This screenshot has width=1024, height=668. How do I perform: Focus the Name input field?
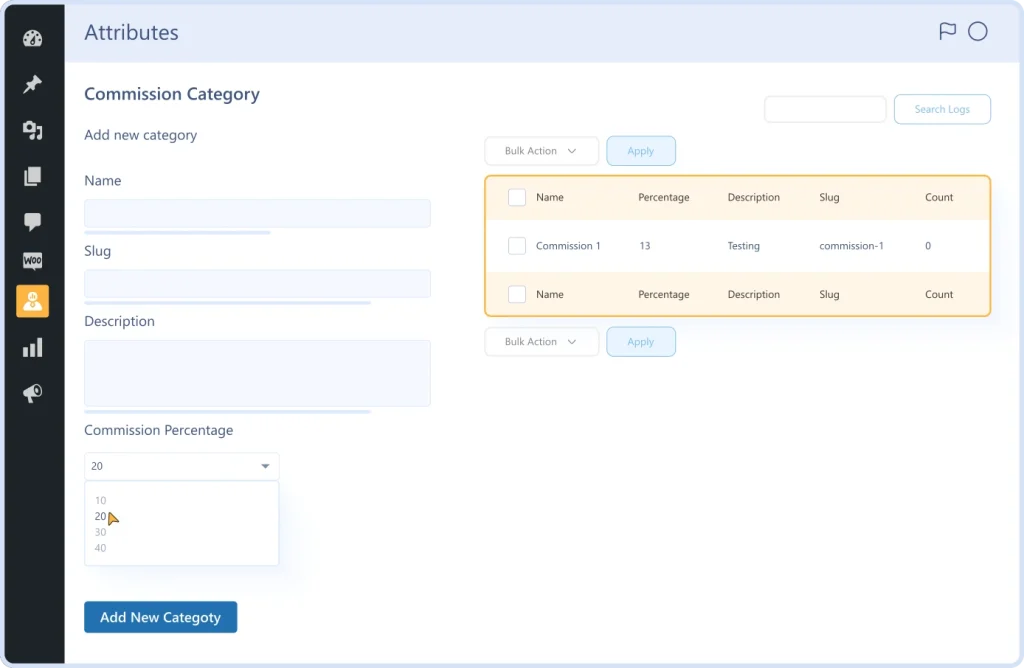pos(257,213)
